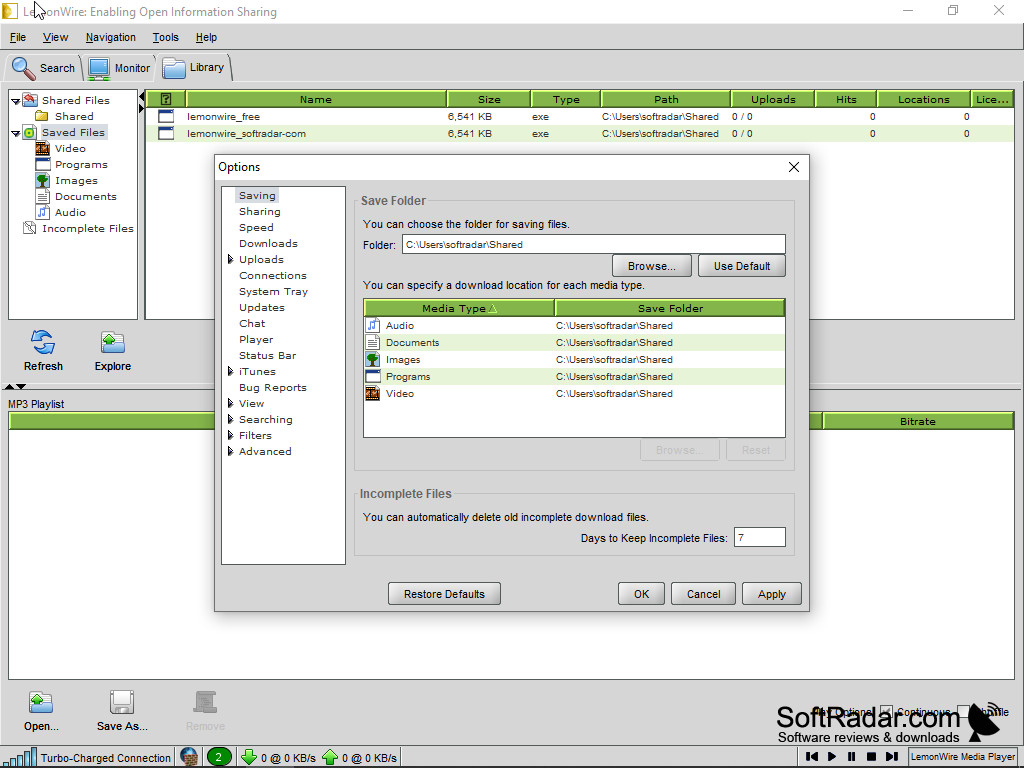Click the Refresh library icon

pos(43,342)
